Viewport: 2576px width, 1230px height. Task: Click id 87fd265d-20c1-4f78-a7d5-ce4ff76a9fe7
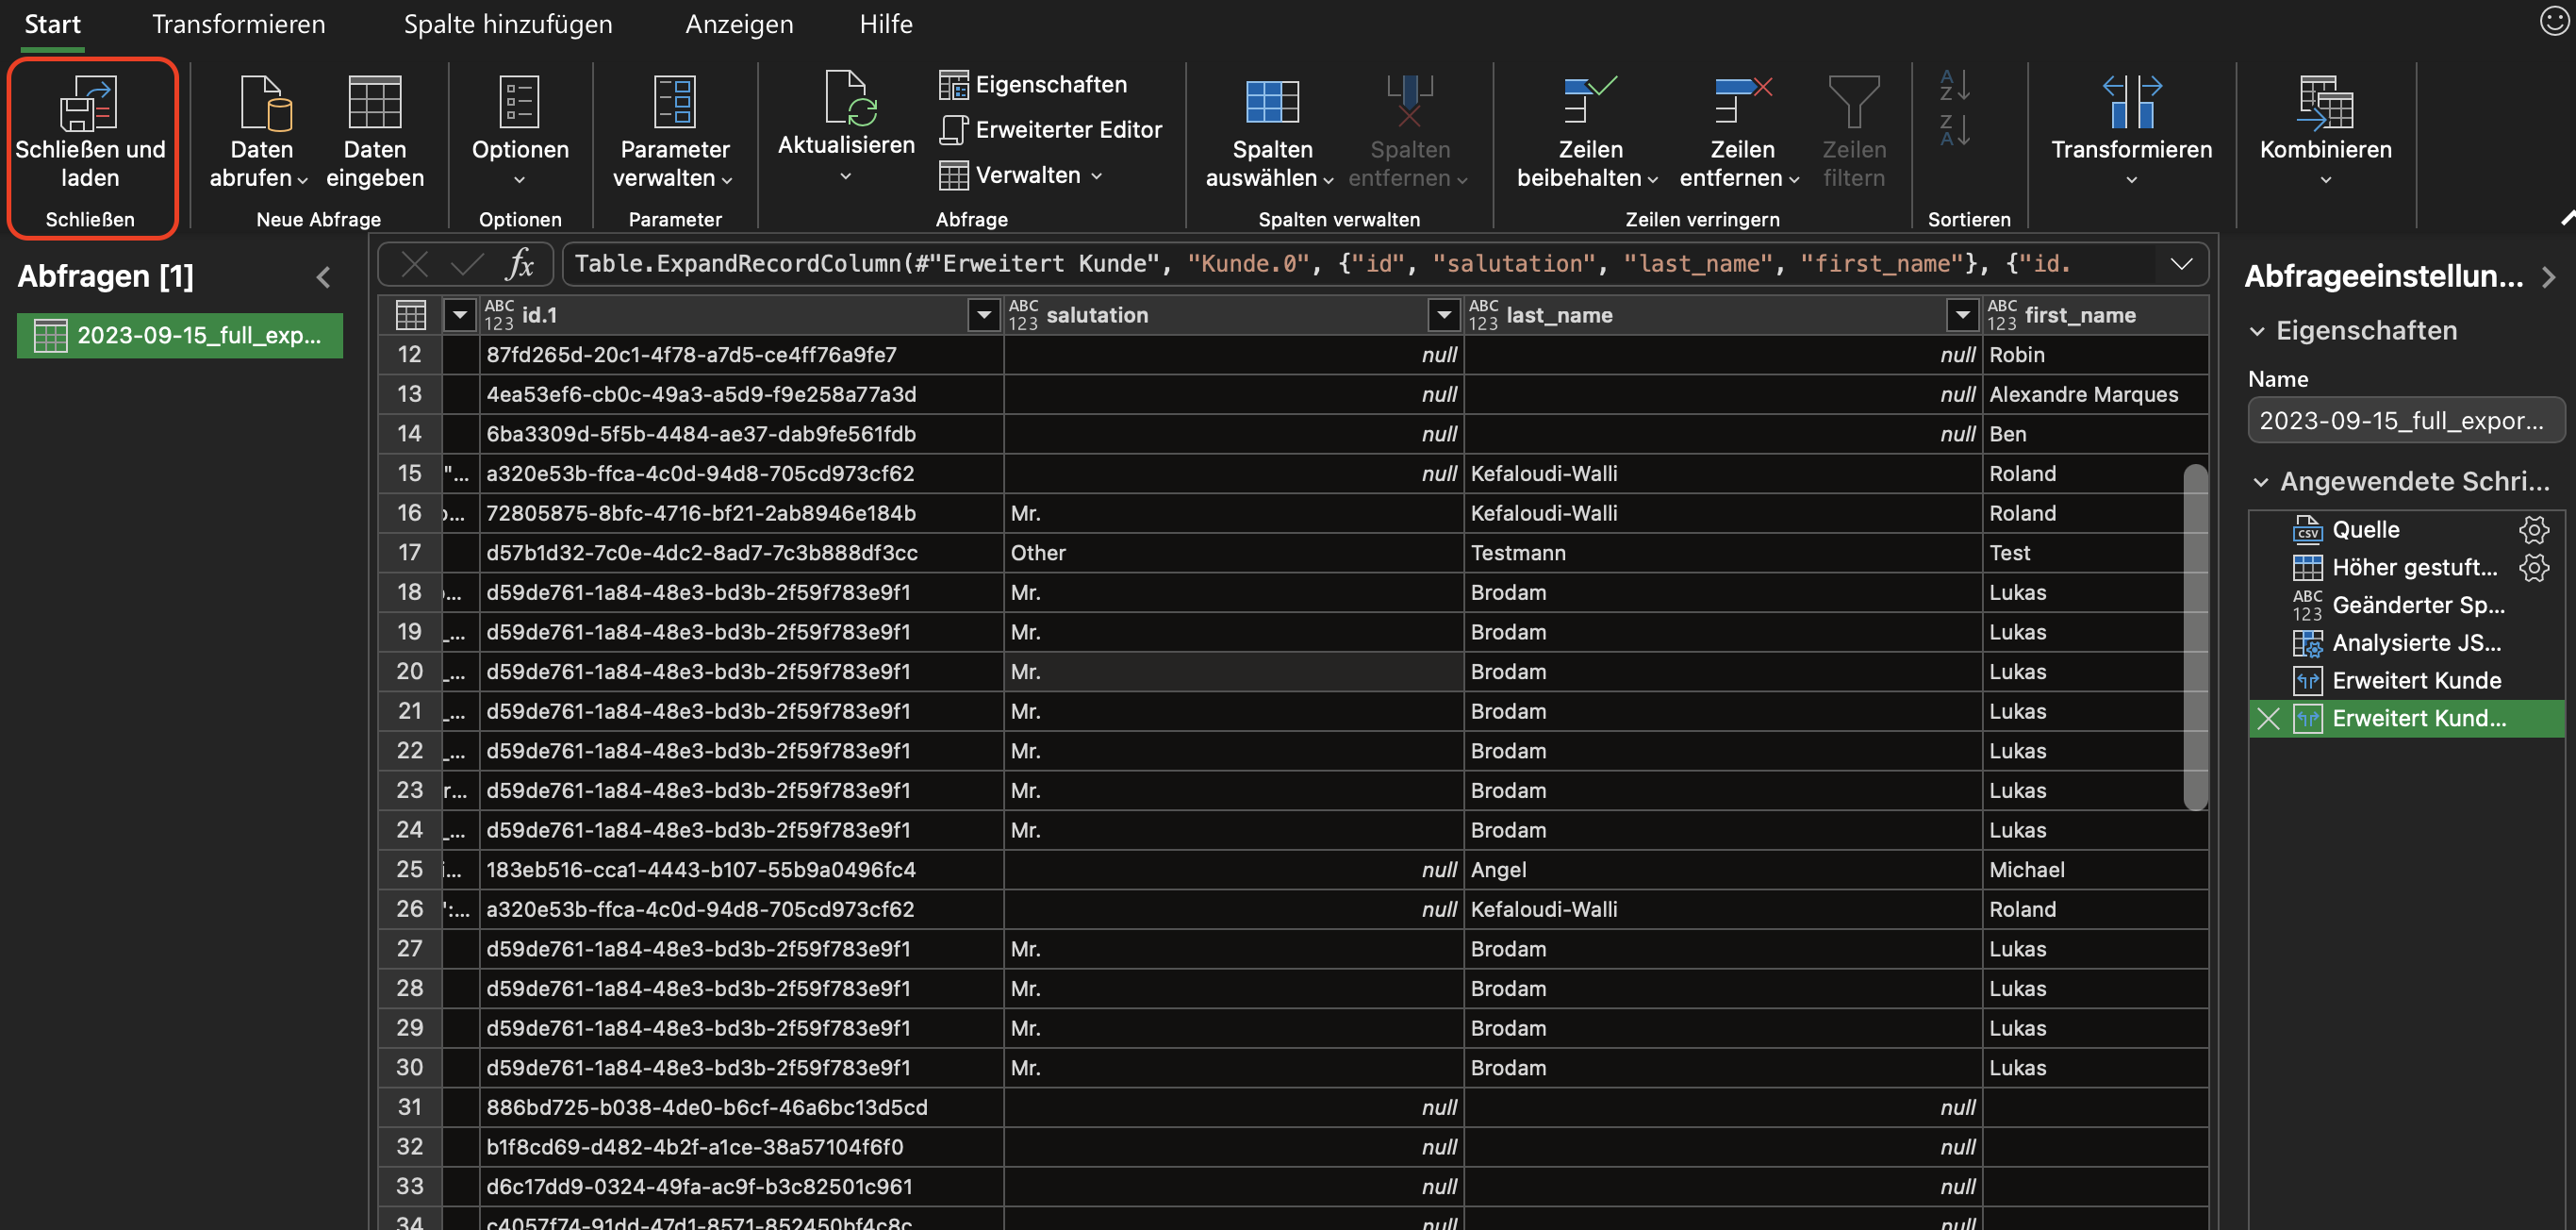741,355
